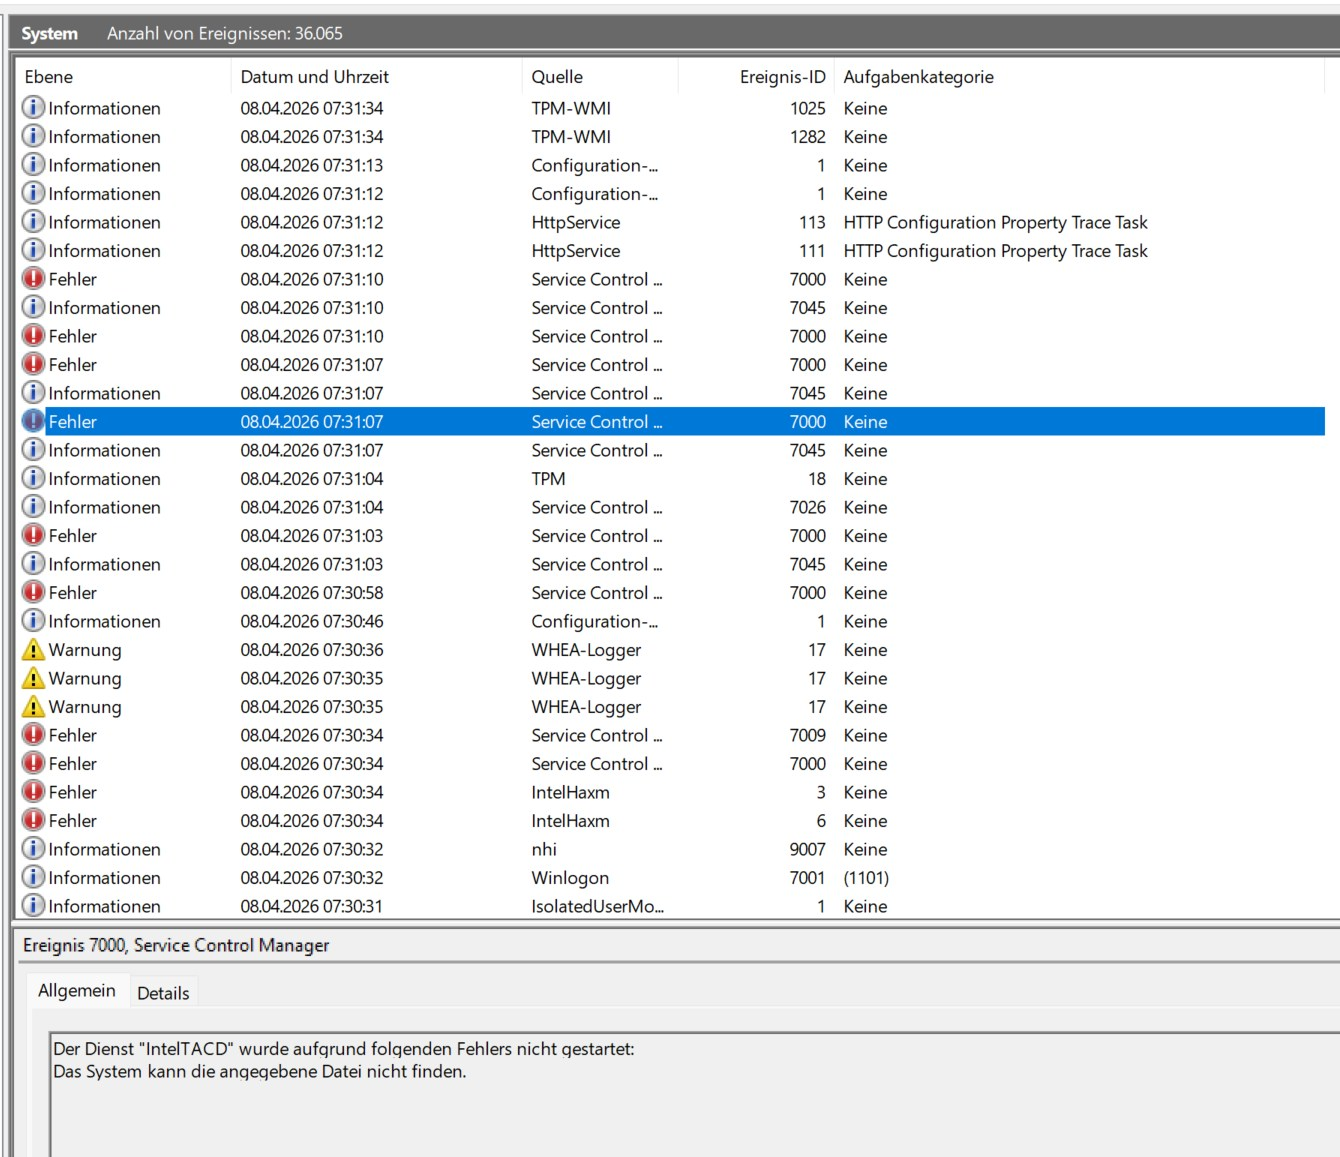Viewport: 1340px width, 1157px height.
Task: Click info icon of HttpService event 113
Action: pyautogui.click(x=33, y=221)
